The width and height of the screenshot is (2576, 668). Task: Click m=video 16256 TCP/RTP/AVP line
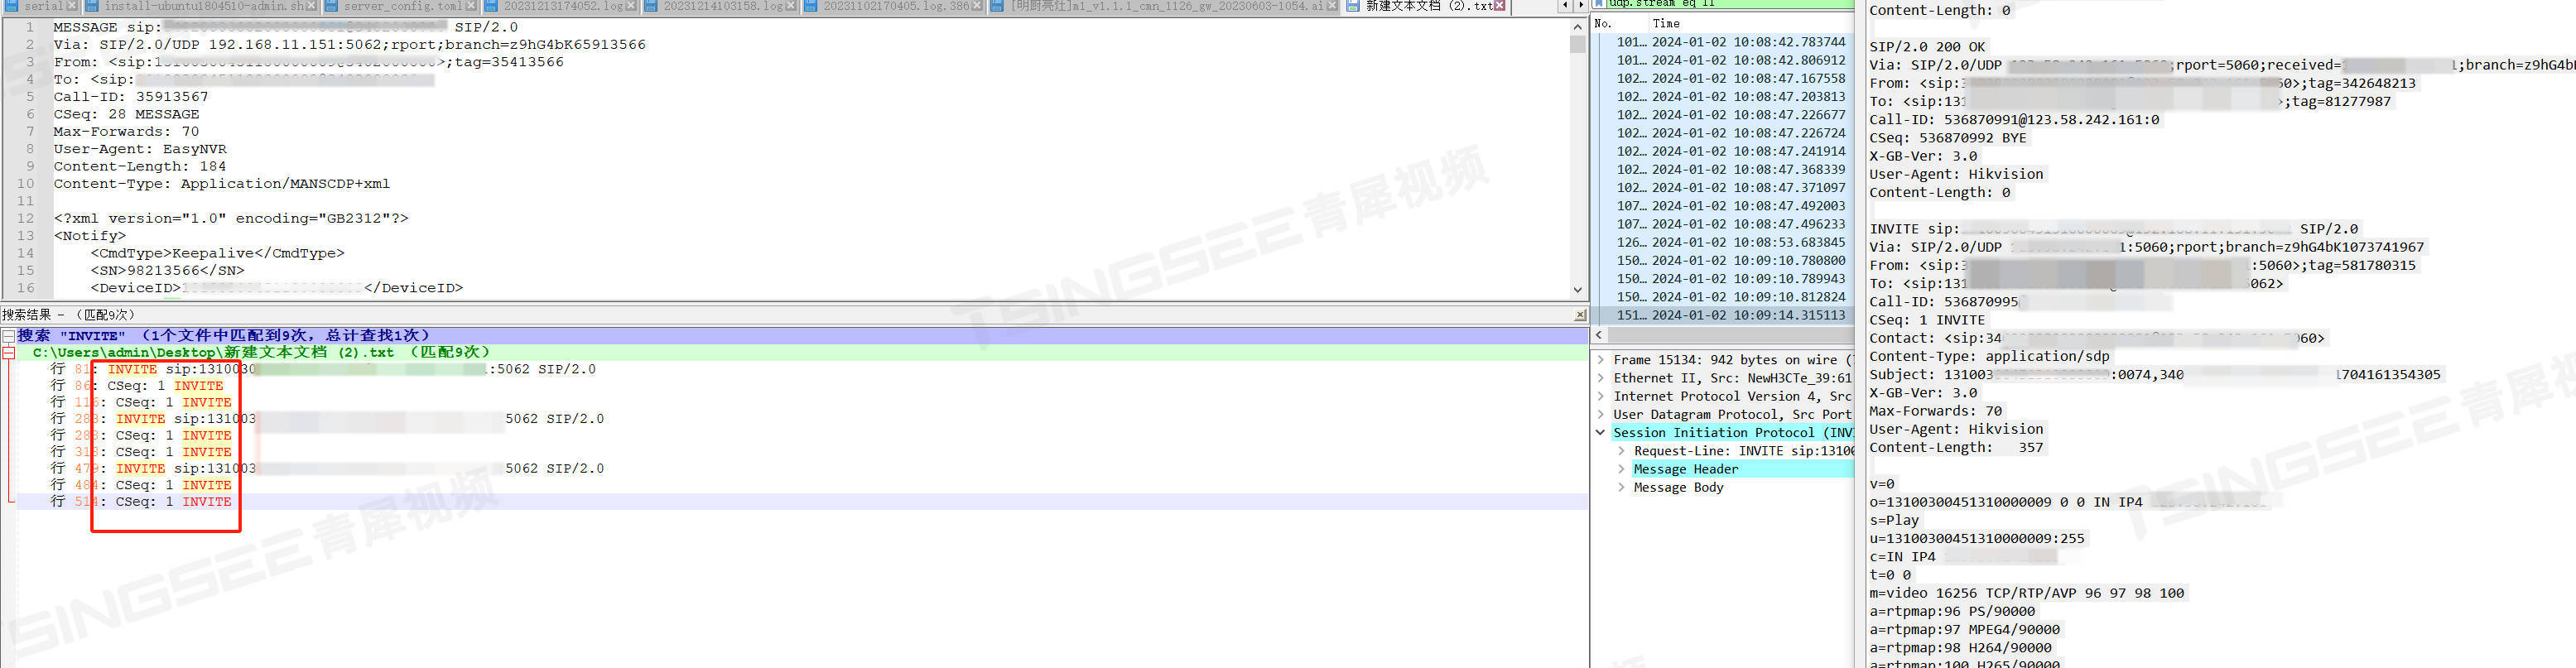tap(2026, 593)
